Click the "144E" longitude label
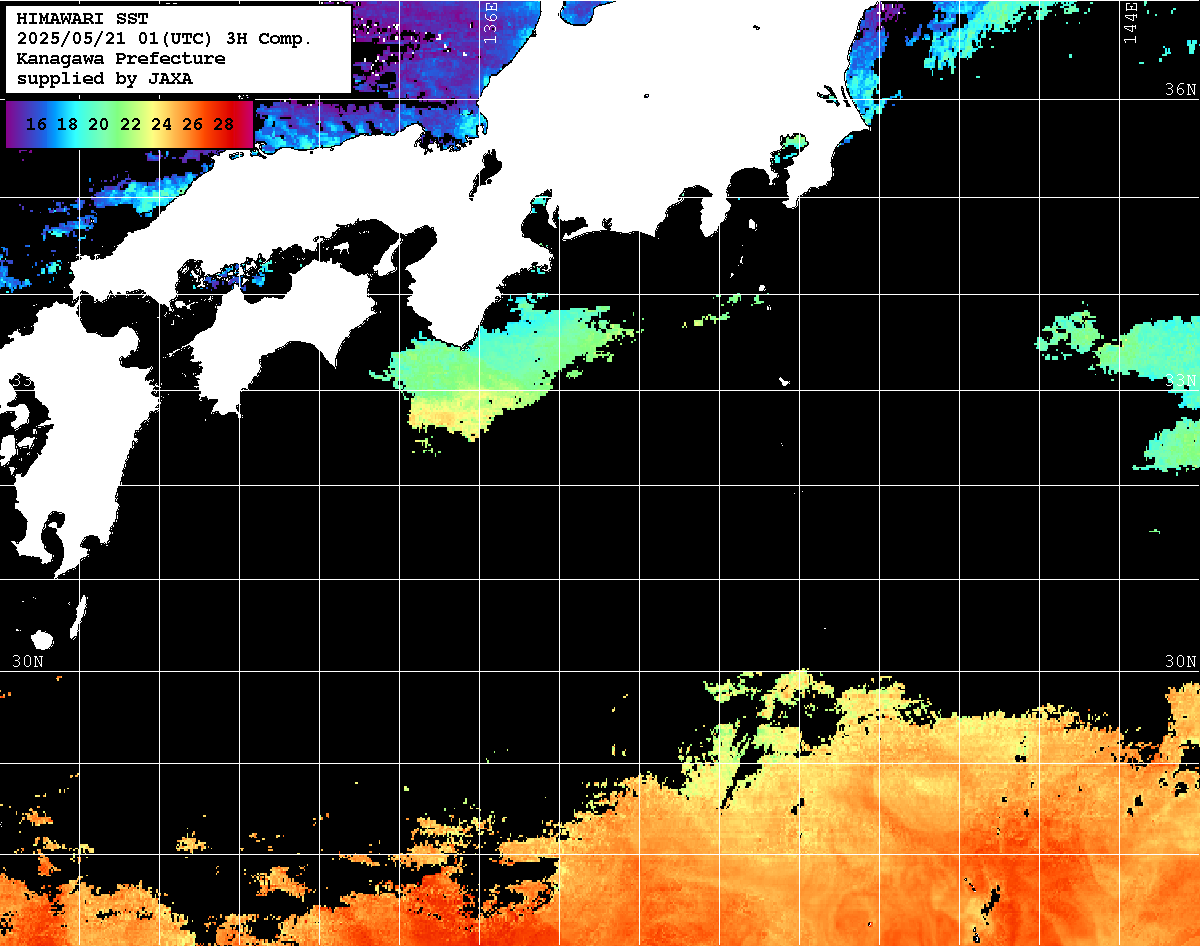The width and height of the screenshot is (1200, 946). click(x=1130, y=22)
